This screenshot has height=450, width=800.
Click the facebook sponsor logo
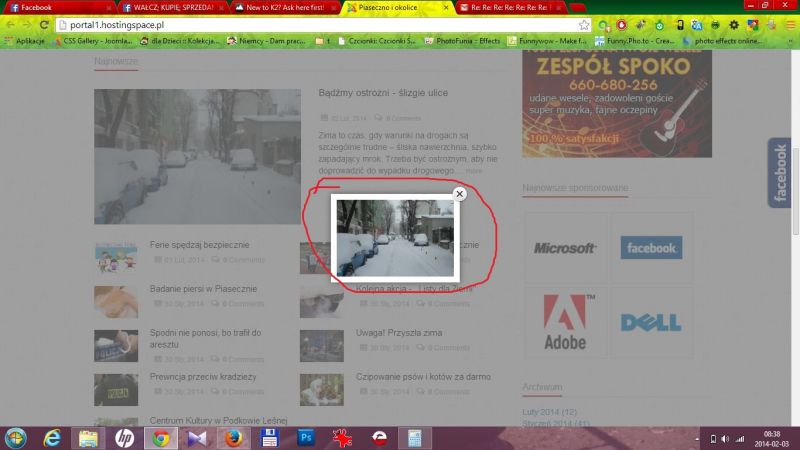pyautogui.click(x=651, y=248)
